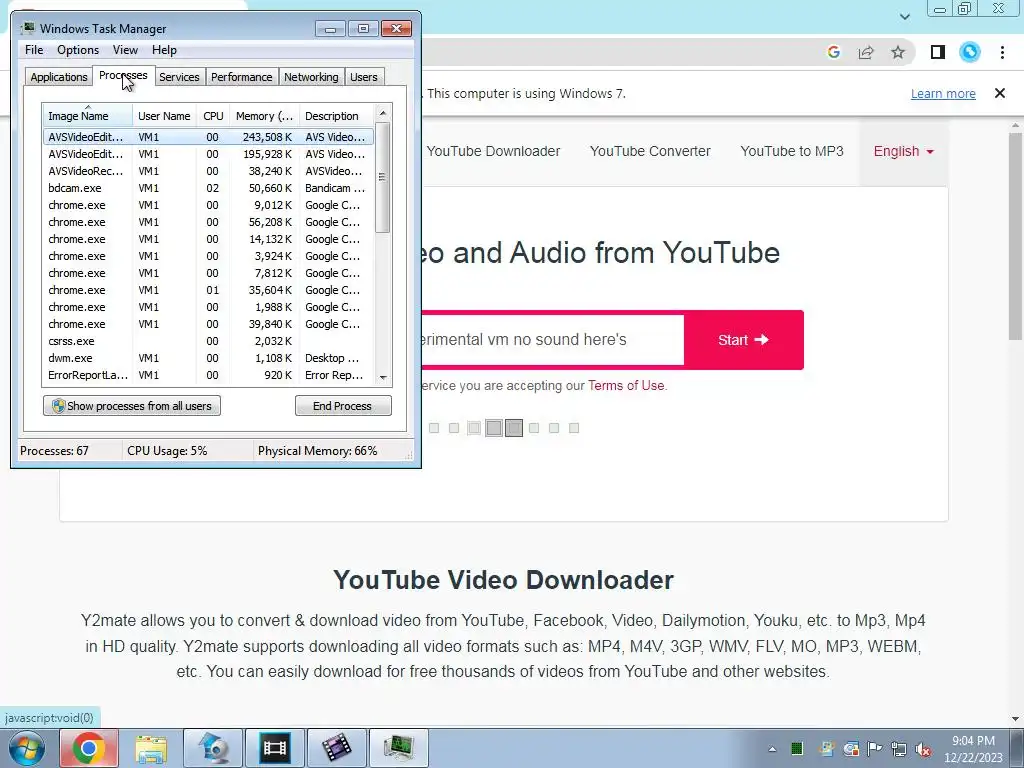Select the dwm.exe process row
Viewport: 1024px width, 768px height.
[209, 358]
